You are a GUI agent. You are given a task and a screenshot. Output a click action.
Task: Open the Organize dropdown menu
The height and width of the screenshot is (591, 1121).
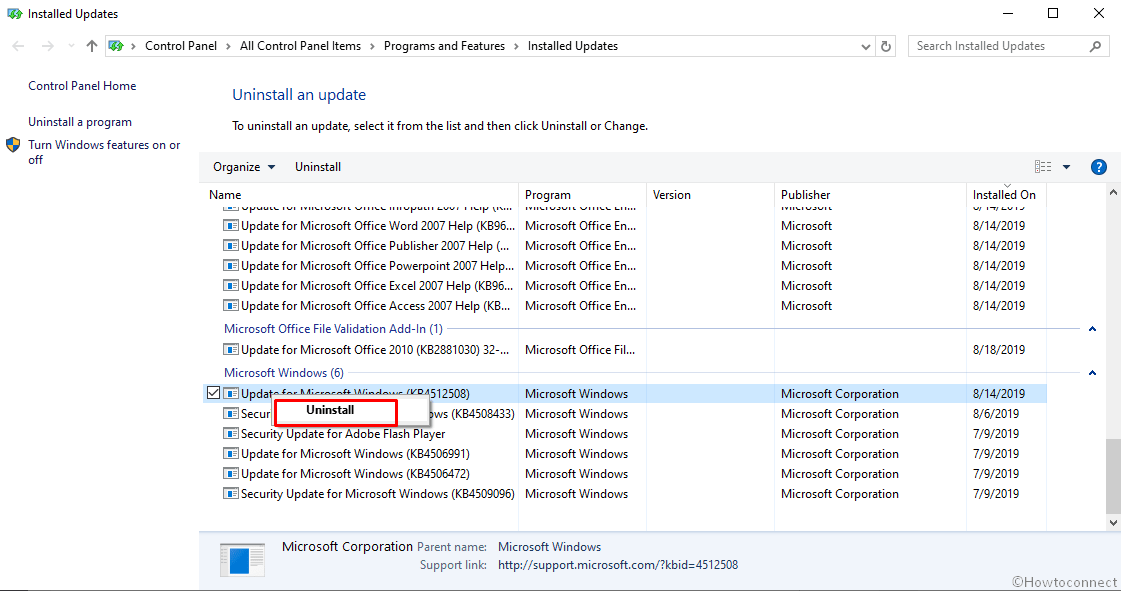tap(244, 167)
